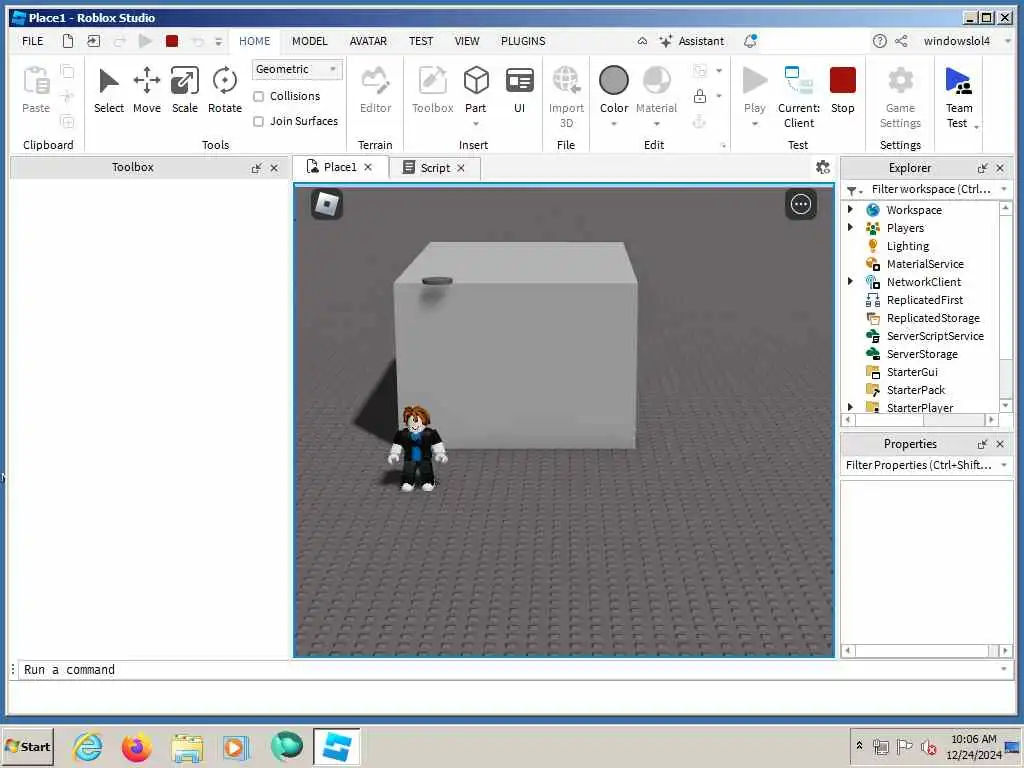
Task: Switch to the MODEL ribbon tab
Action: point(310,41)
